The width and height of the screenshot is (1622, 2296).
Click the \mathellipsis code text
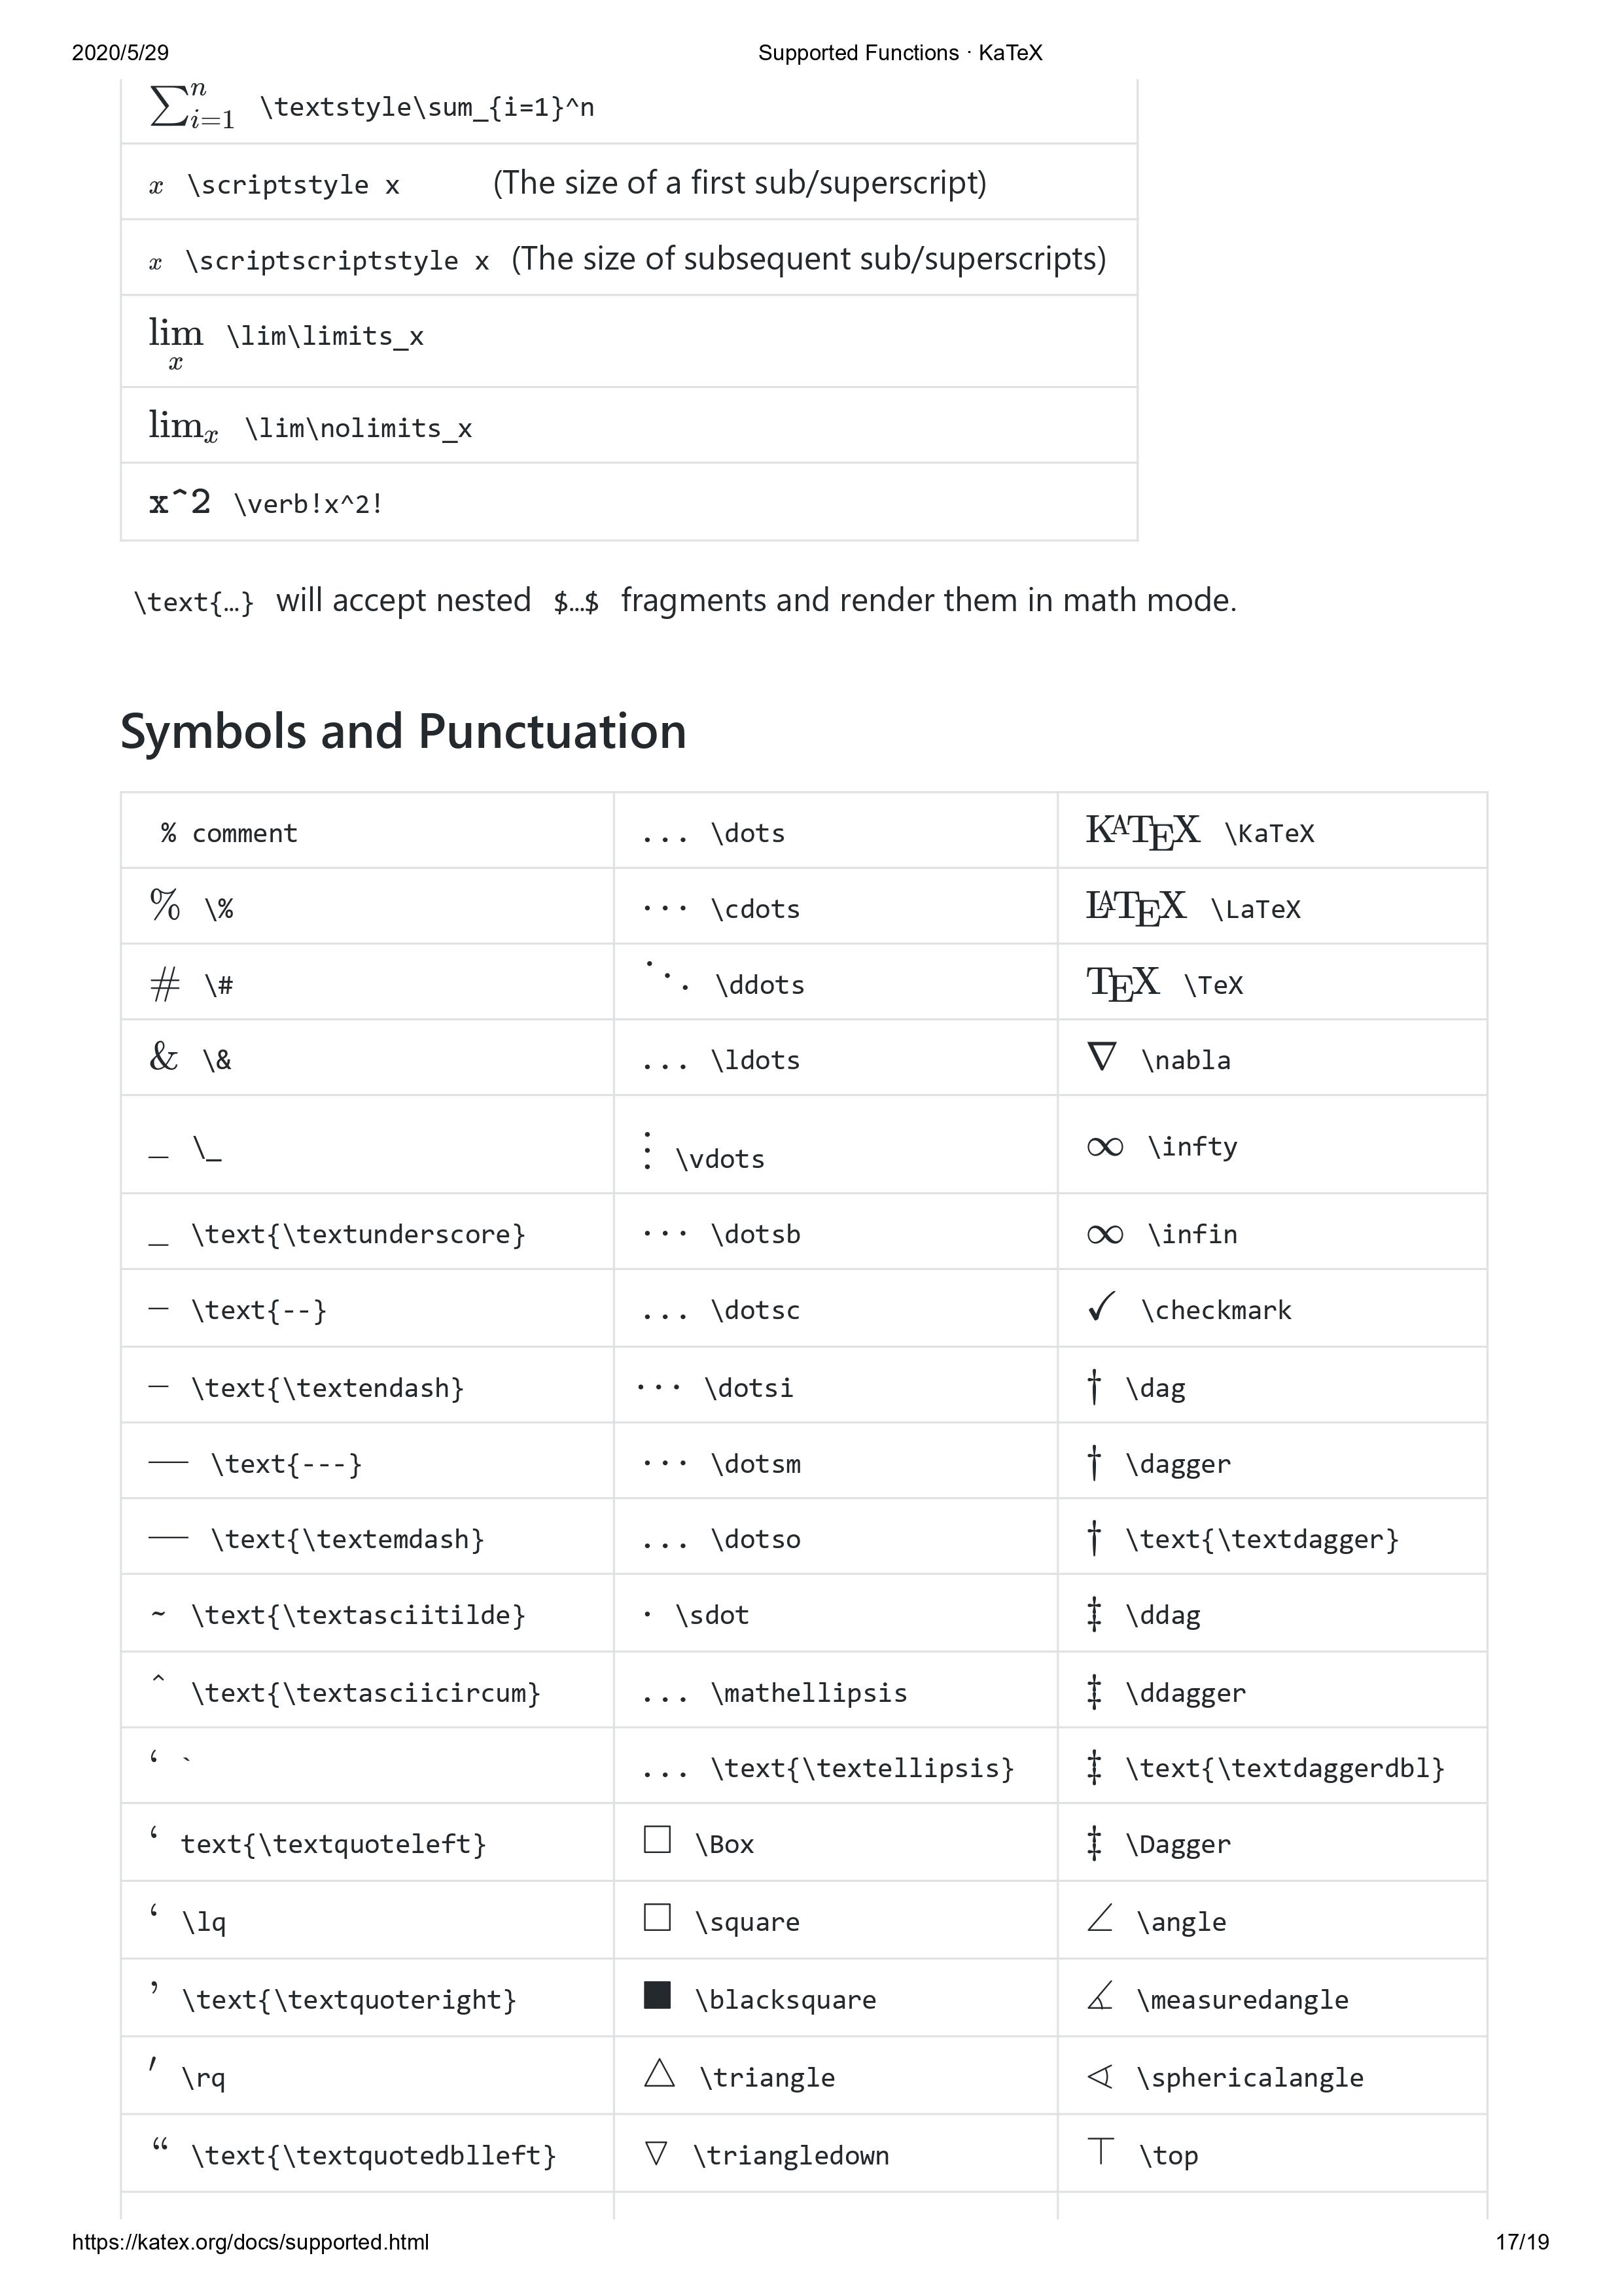(808, 1693)
